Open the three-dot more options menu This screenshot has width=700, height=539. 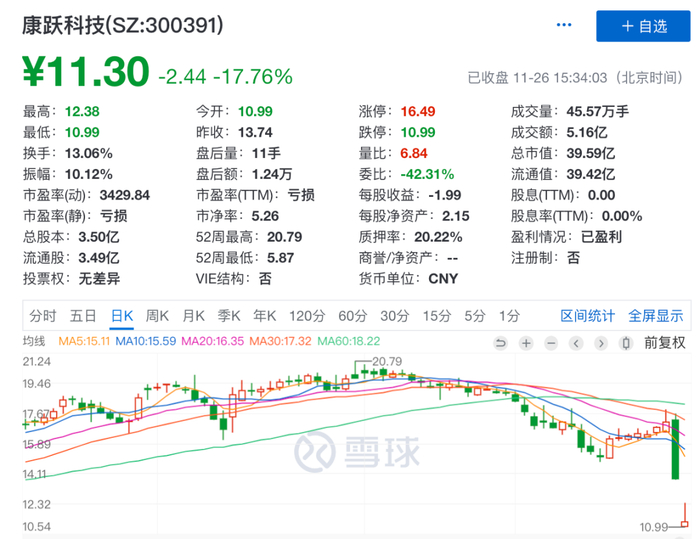[564, 25]
